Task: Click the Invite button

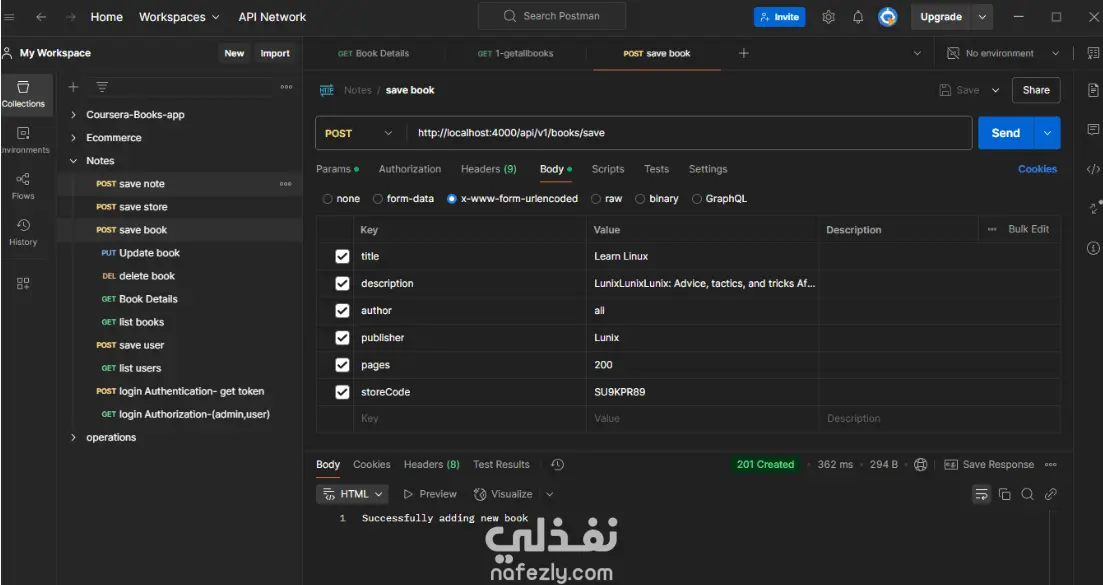Action: (779, 17)
